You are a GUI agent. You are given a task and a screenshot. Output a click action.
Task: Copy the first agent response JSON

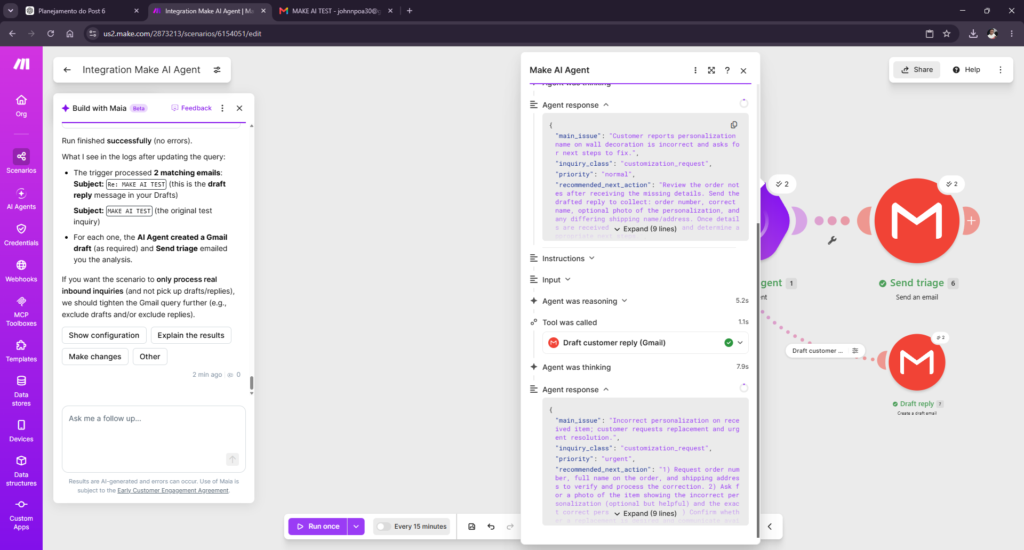click(x=734, y=125)
